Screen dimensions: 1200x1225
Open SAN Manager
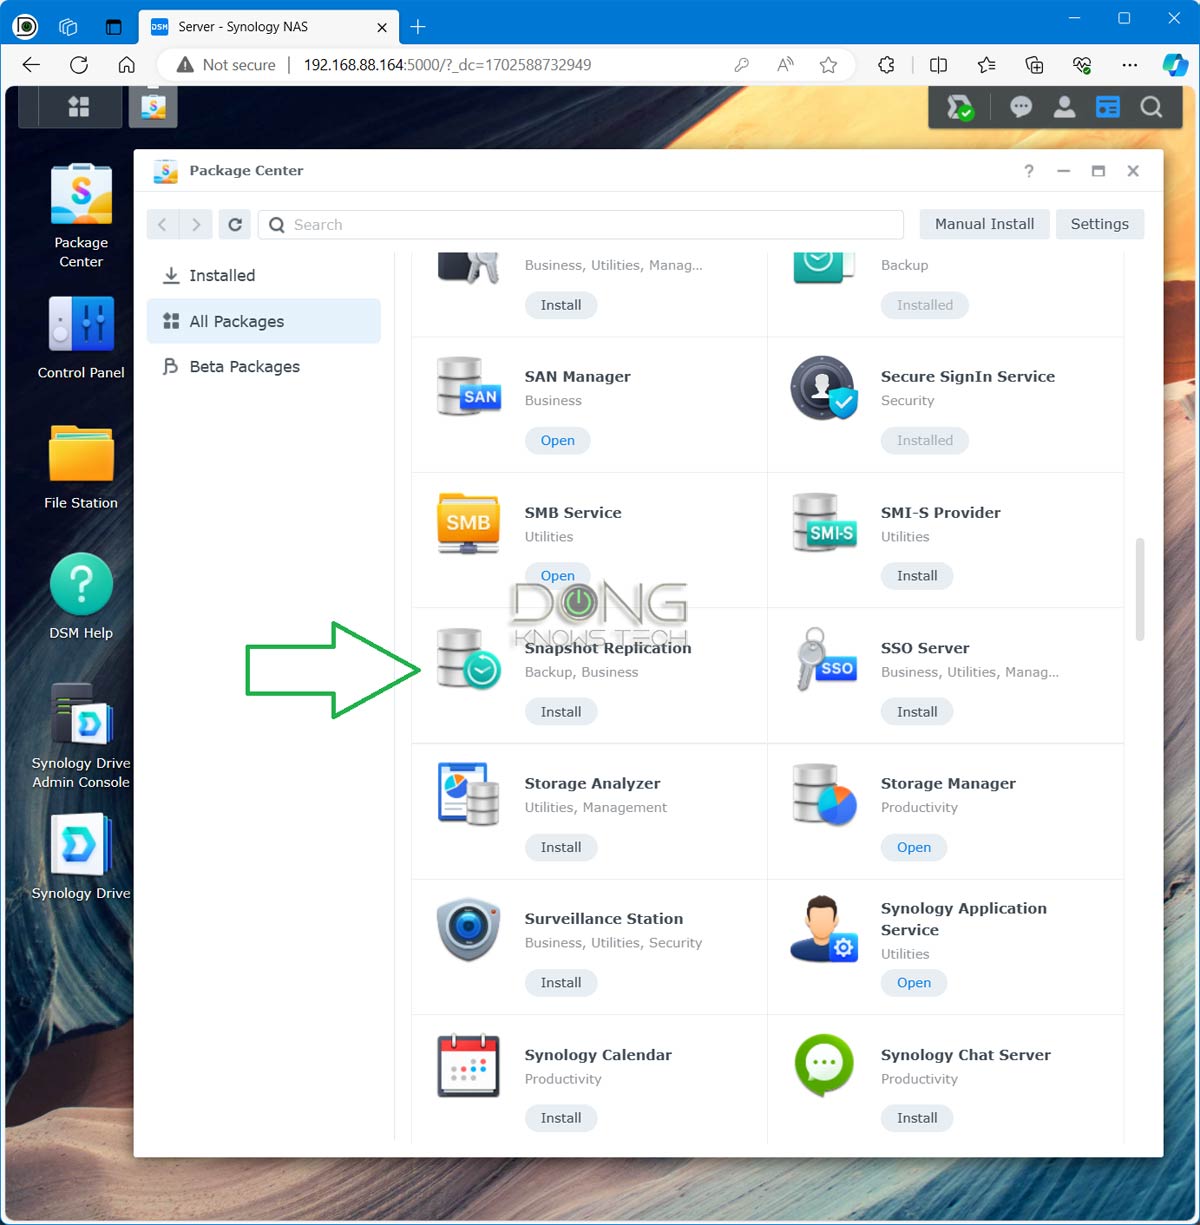(x=558, y=440)
